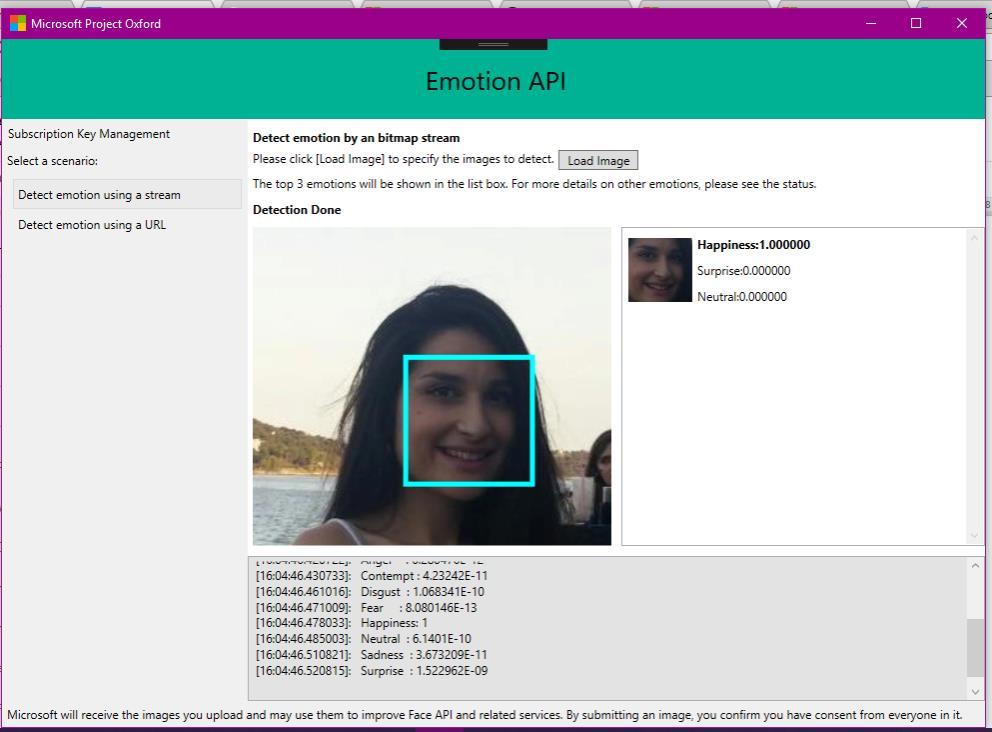Viewport: 992px width, 732px height.
Task: Click the Detect emotion by an bitmap stream heading
Action: point(356,138)
